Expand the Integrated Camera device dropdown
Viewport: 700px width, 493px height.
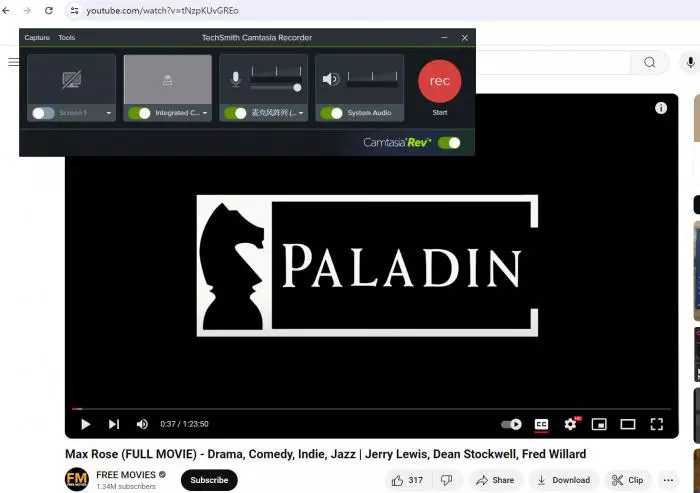(x=204, y=113)
